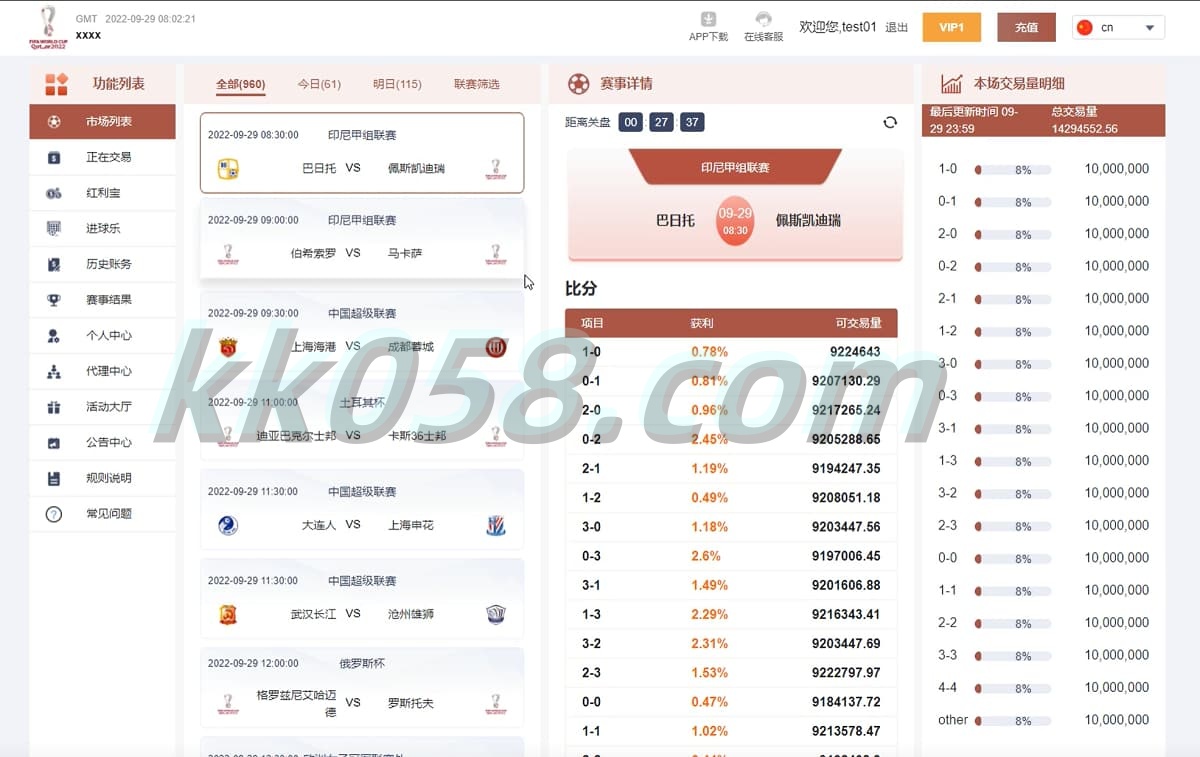The width and height of the screenshot is (1200, 757).
Task: Select score row 0-3 with 2.6%
Action: pos(731,556)
